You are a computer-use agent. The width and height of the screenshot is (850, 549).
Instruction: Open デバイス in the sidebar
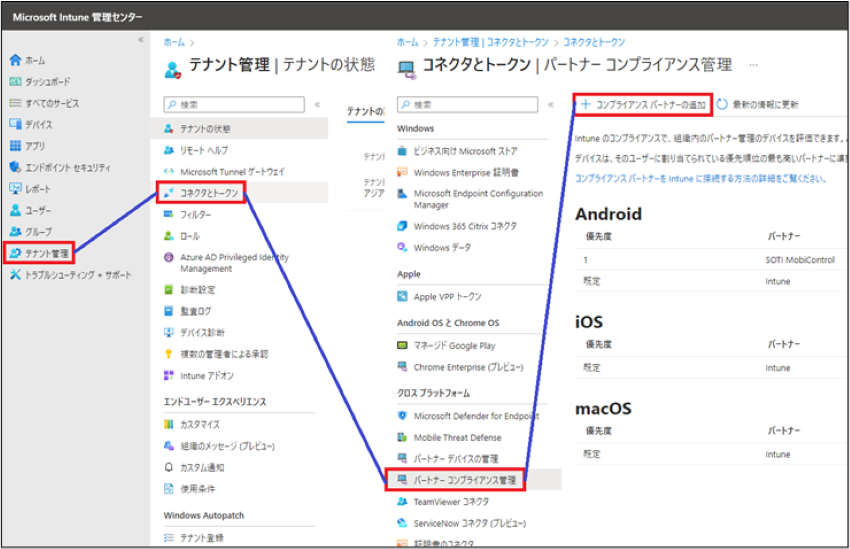31,125
